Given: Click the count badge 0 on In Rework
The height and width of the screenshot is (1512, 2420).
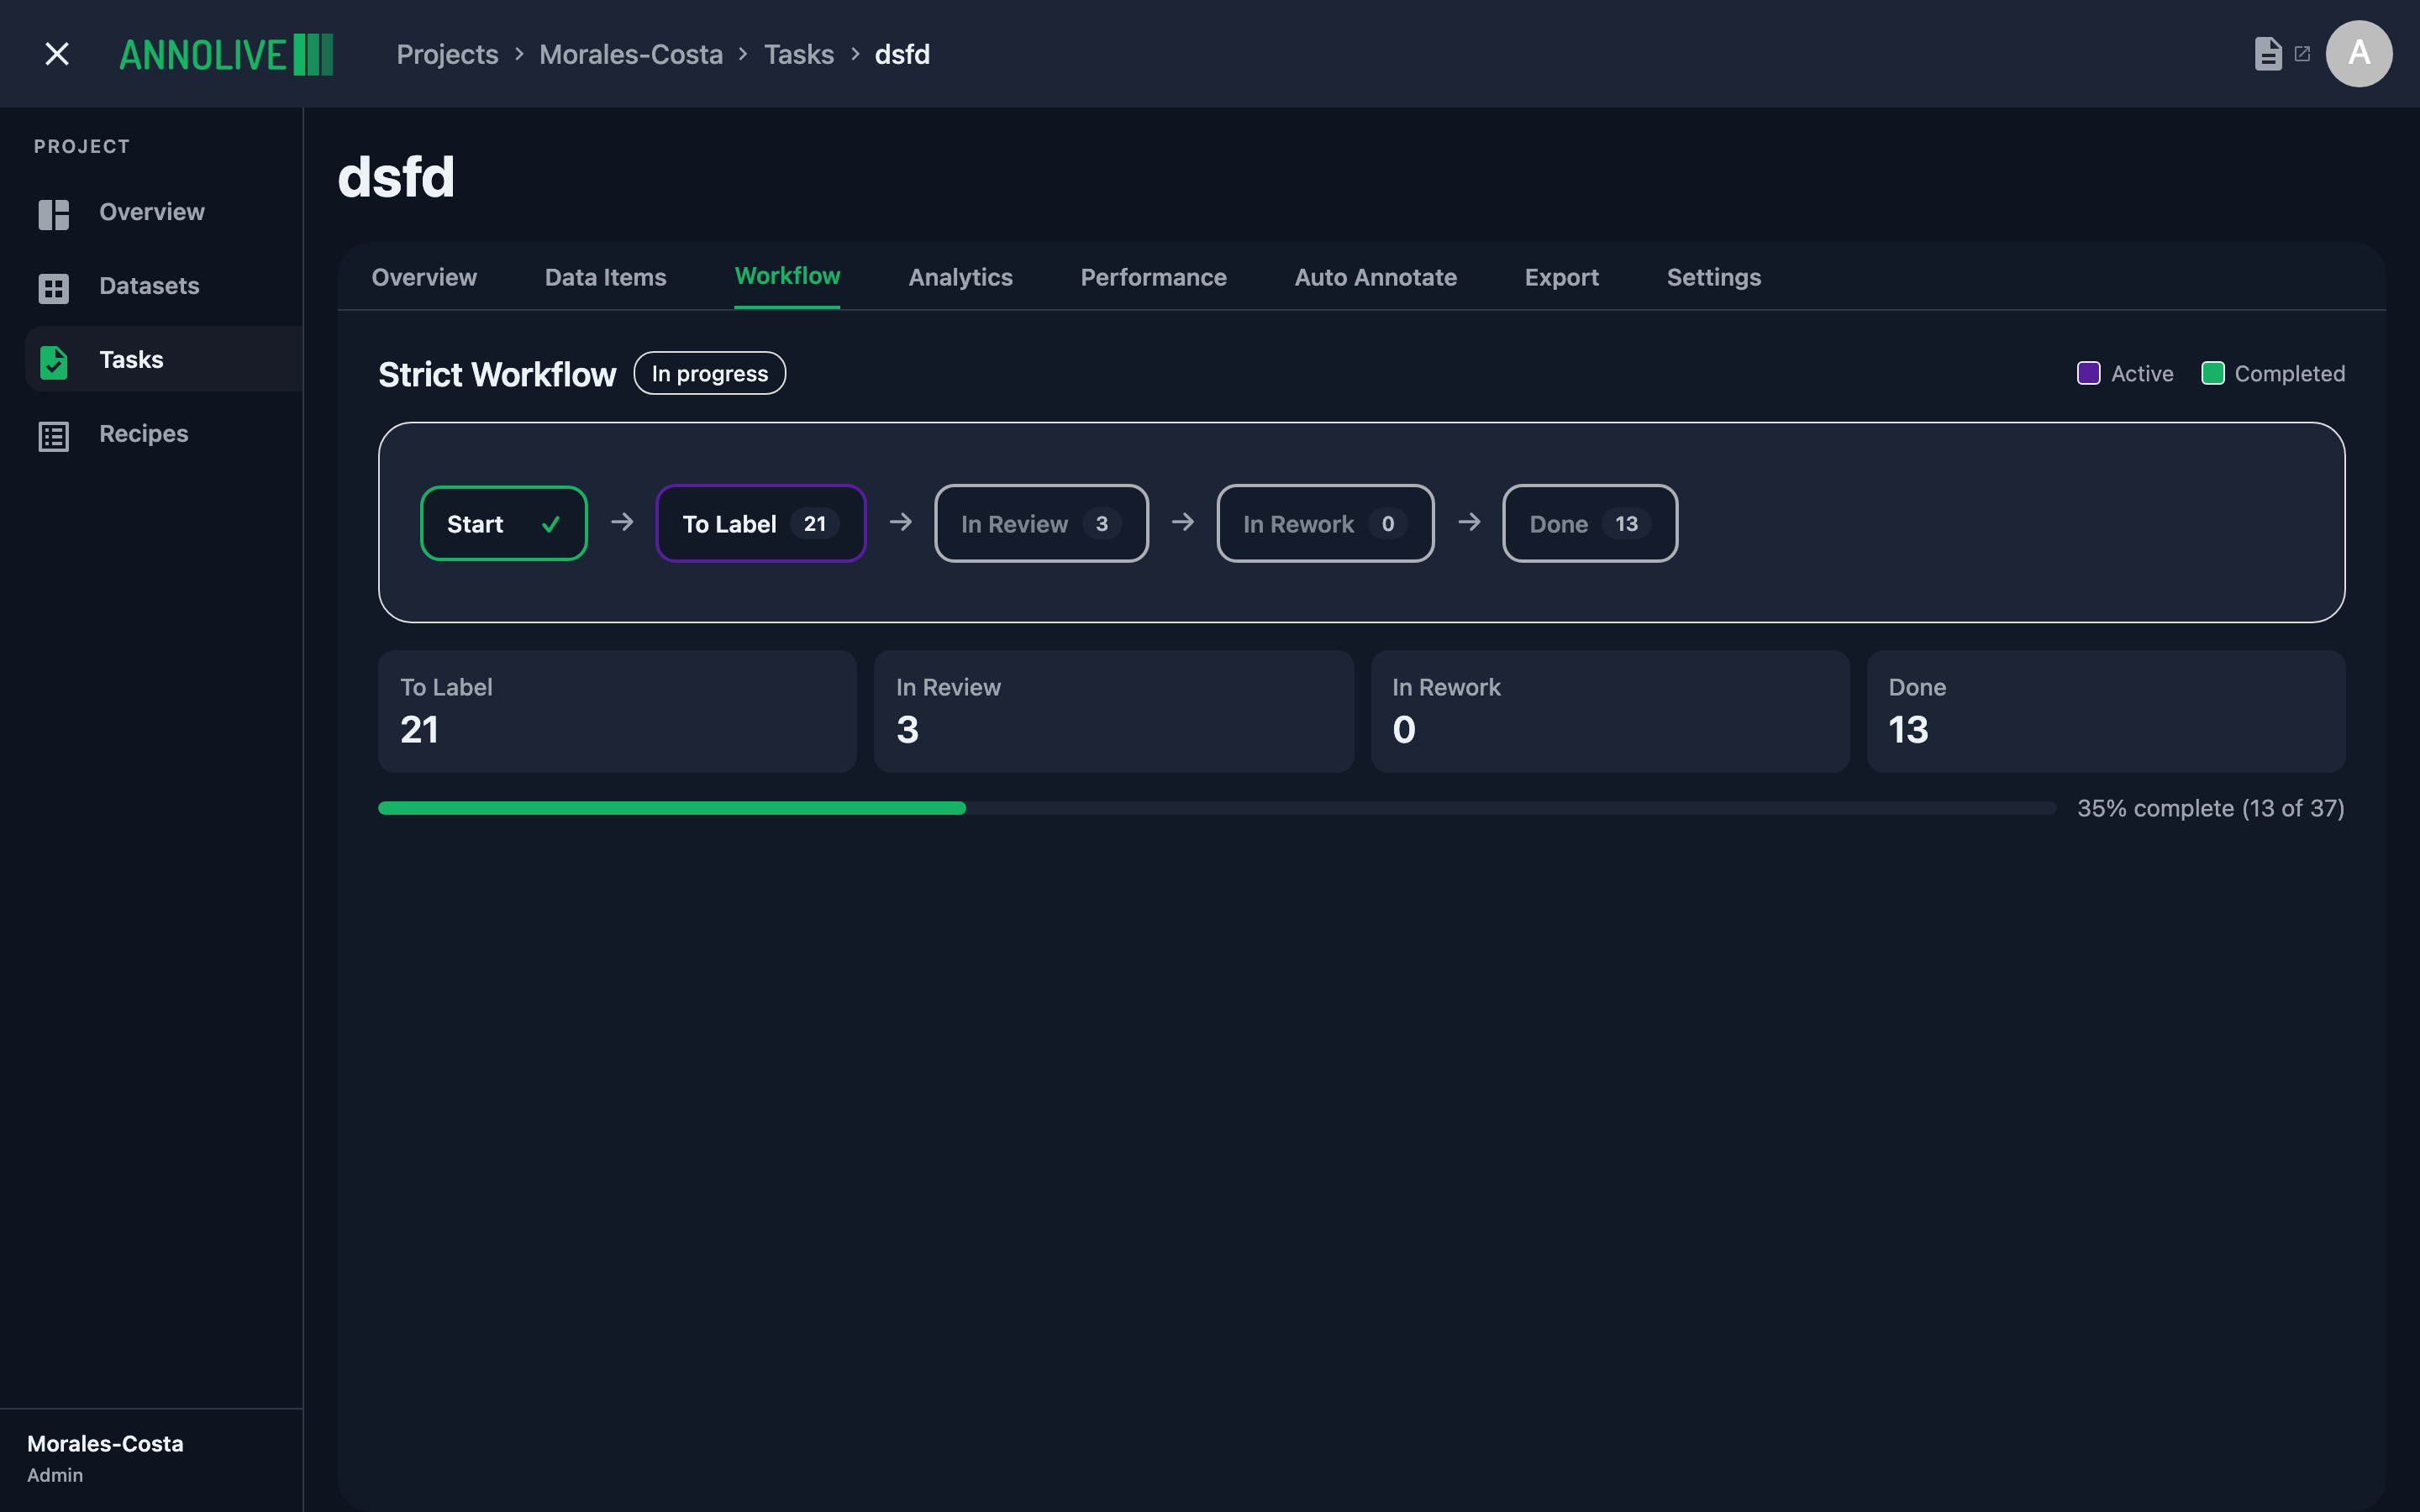Looking at the screenshot, I should [x=1388, y=524].
